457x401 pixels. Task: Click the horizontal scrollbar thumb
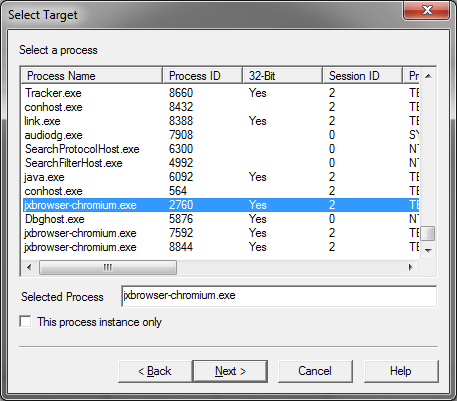click(x=108, y=267)
